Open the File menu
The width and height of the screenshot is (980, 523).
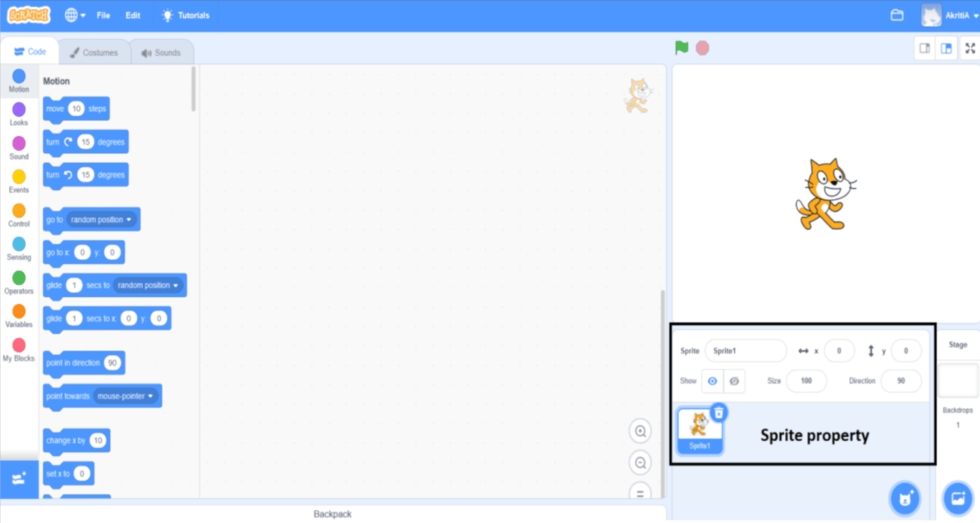(103, 15)
